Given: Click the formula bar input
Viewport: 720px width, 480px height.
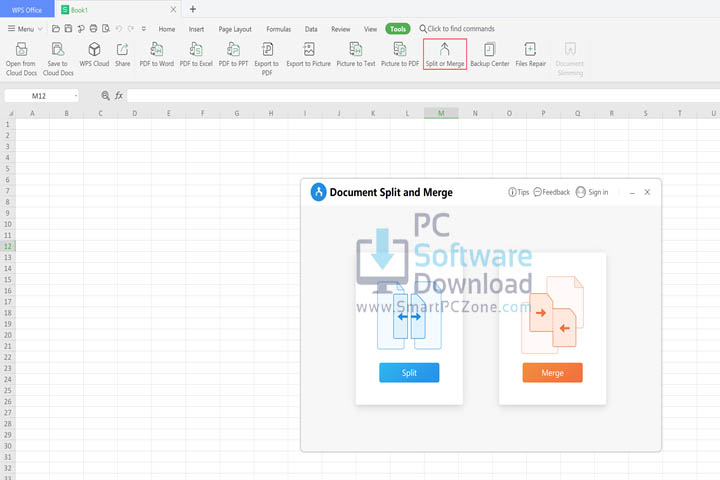Looking at the screenshot, I should (423, 96).
